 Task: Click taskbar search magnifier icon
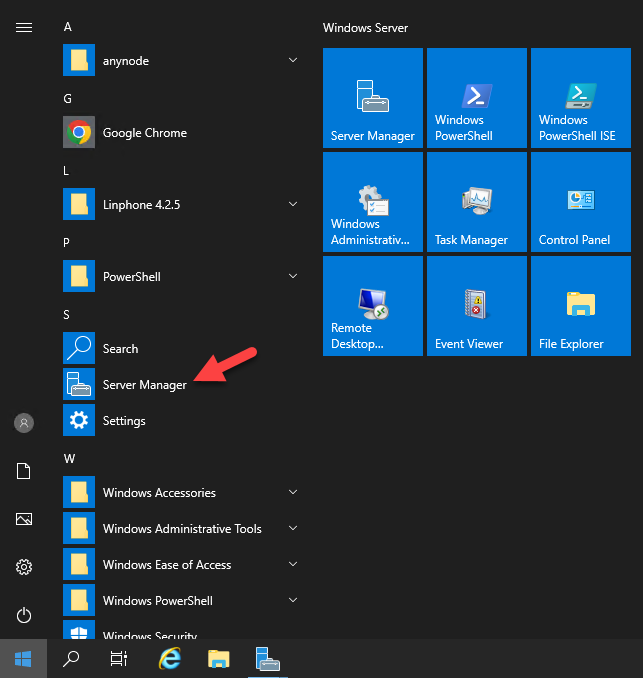coord(71,659)
